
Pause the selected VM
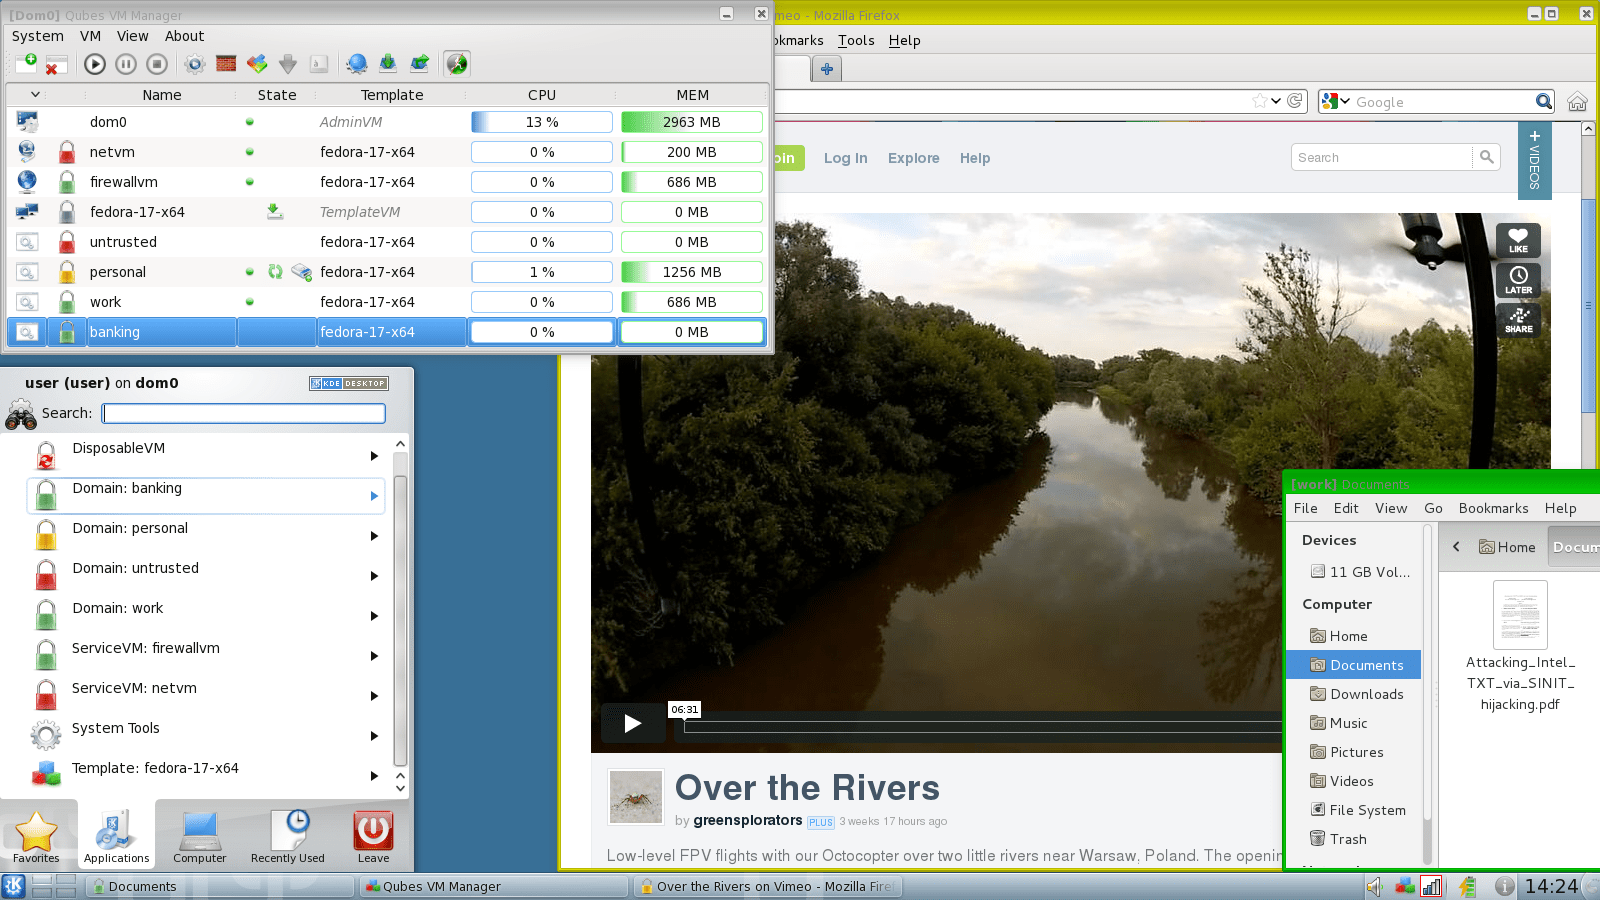pos(125,63)
